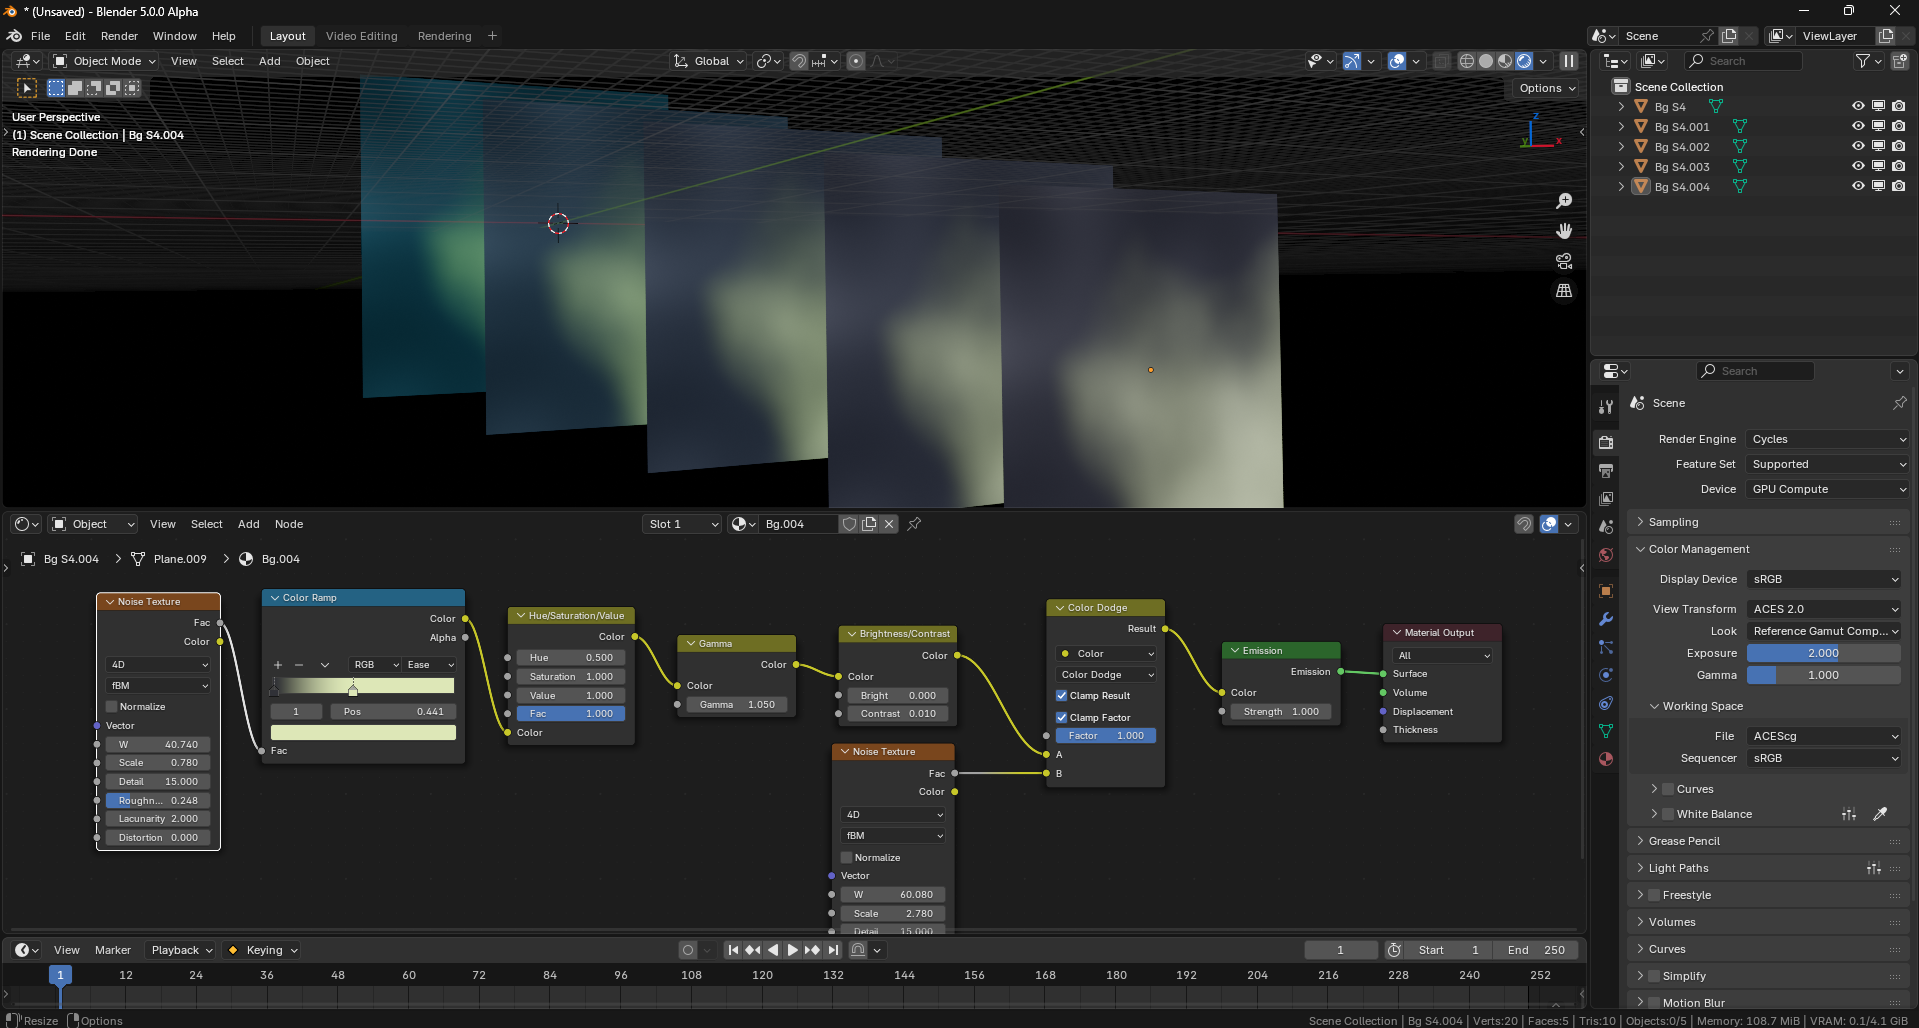Switch to orthographic grid view icon

(x=1564, y=291)
